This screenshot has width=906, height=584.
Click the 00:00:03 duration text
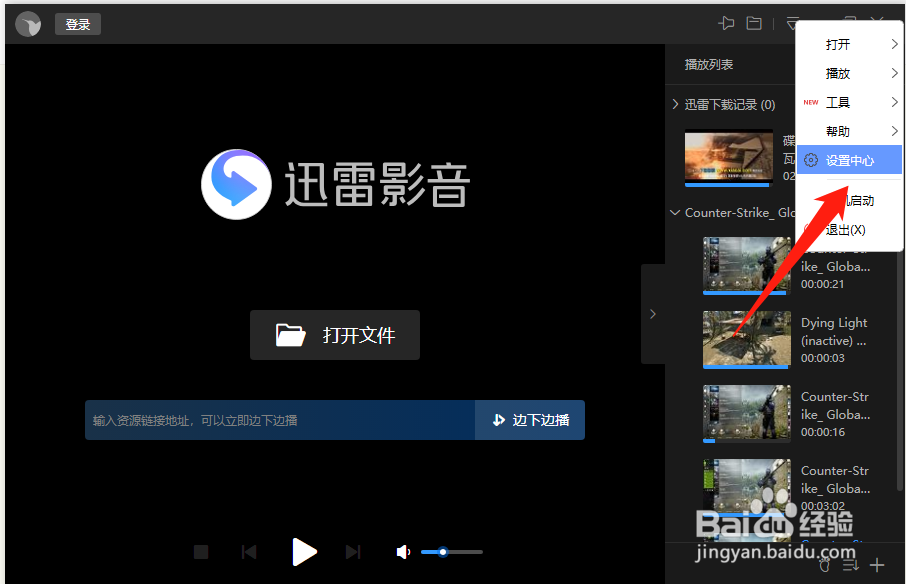(823, 358)
